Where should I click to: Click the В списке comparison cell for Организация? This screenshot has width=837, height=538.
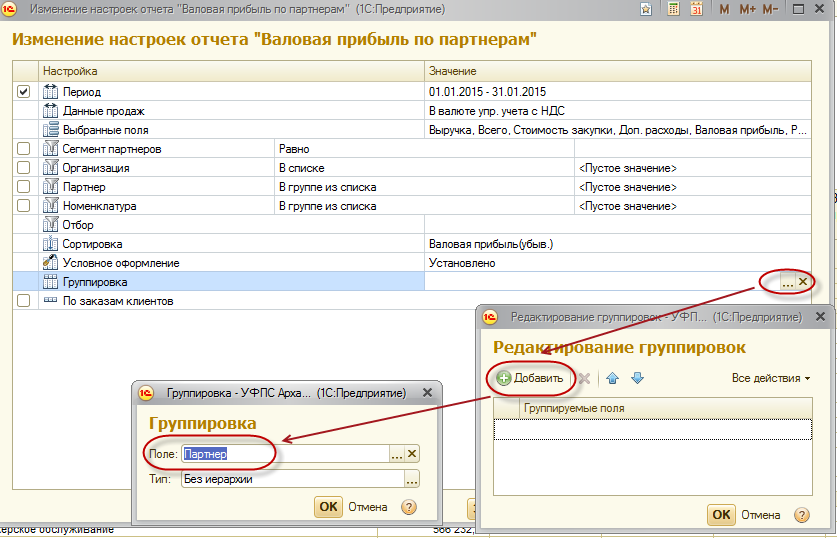(x=424, y=168)
